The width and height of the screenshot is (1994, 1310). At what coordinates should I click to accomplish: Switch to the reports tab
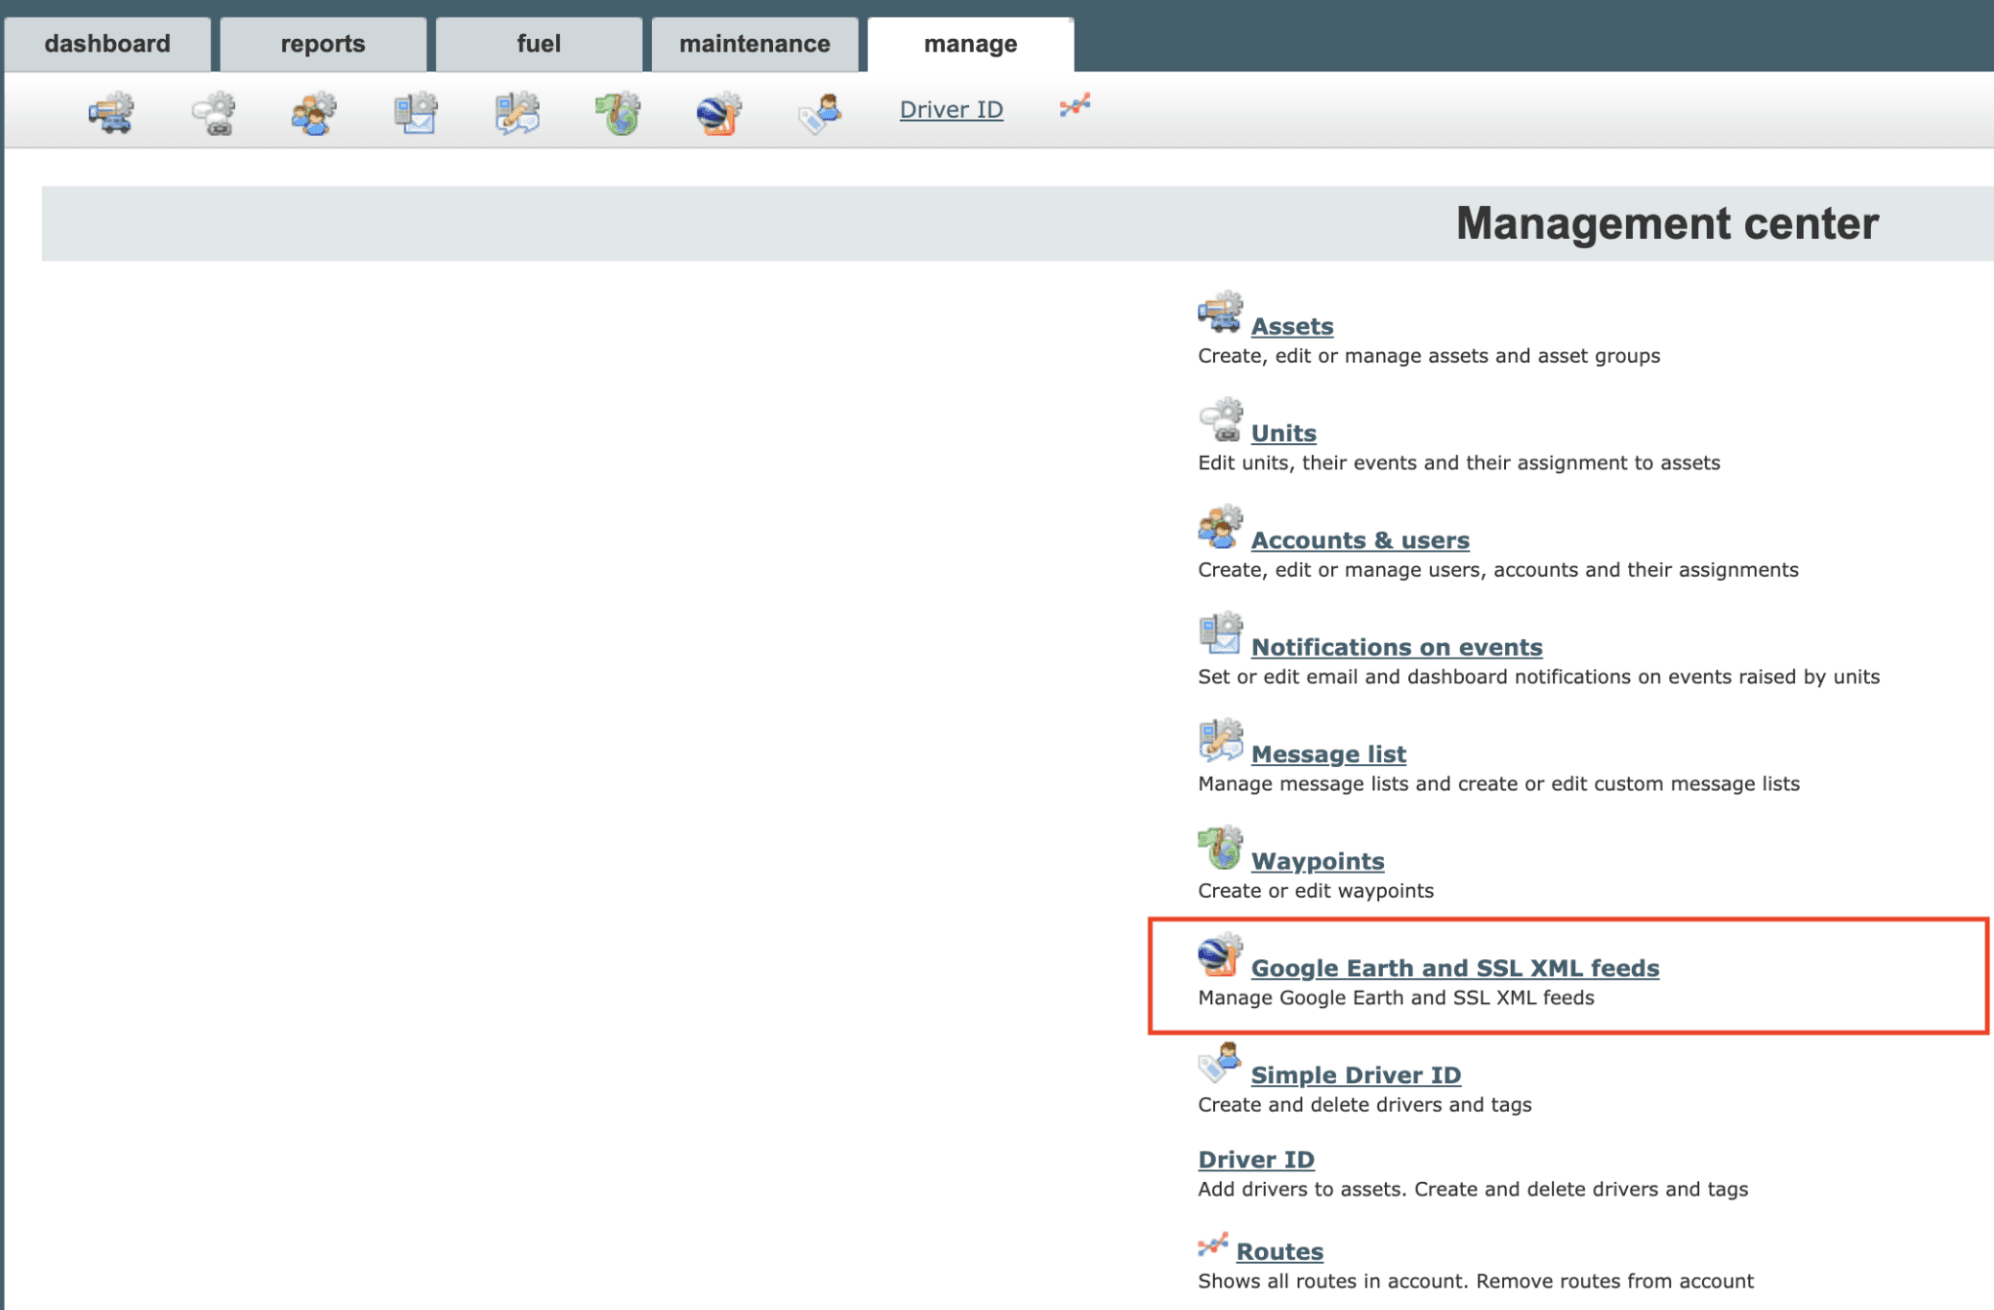tap(322, 43)
